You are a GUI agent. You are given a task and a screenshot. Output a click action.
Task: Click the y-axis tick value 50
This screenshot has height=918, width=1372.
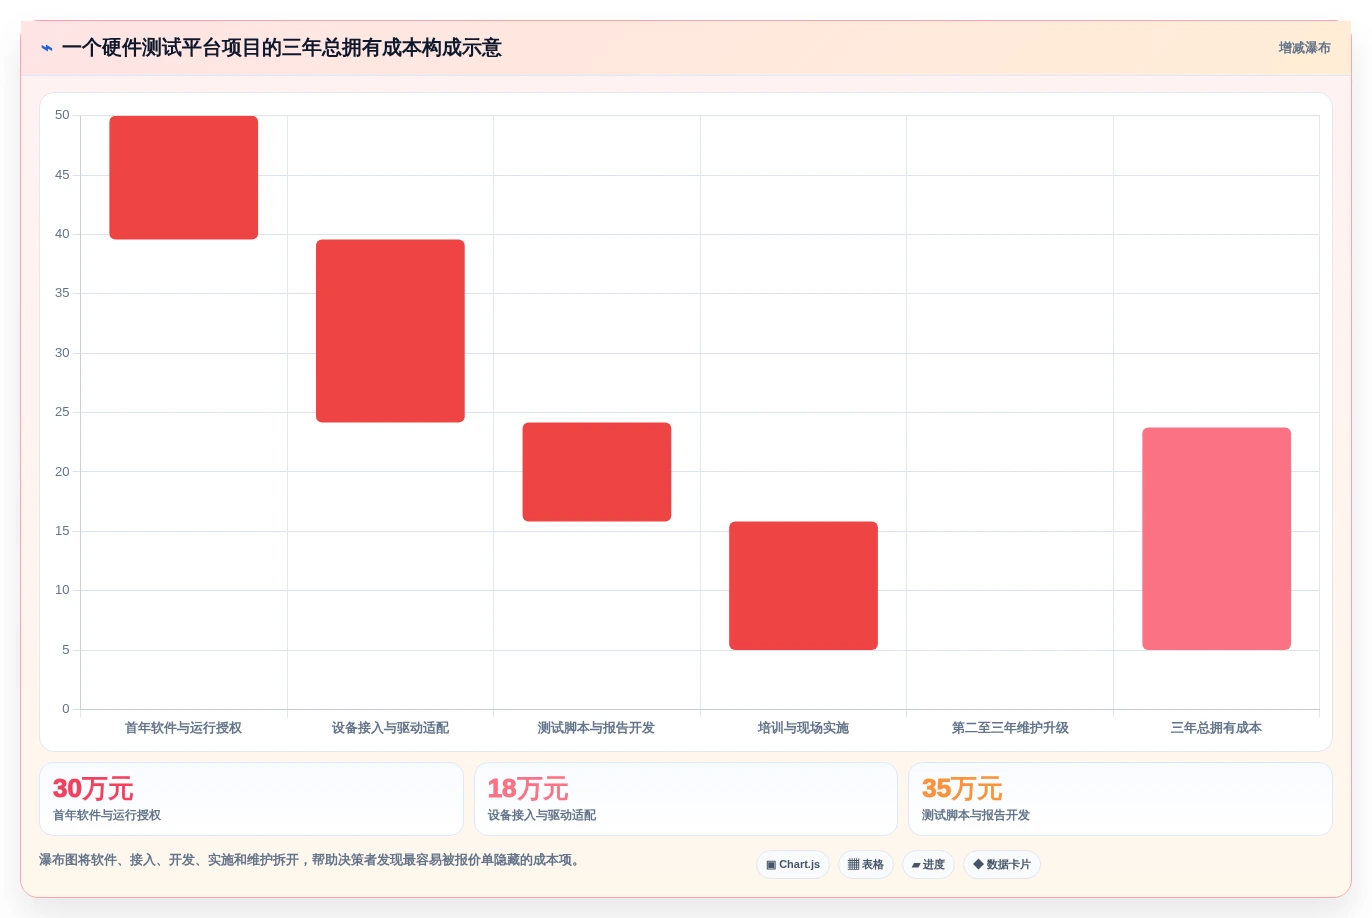point(62,115)
